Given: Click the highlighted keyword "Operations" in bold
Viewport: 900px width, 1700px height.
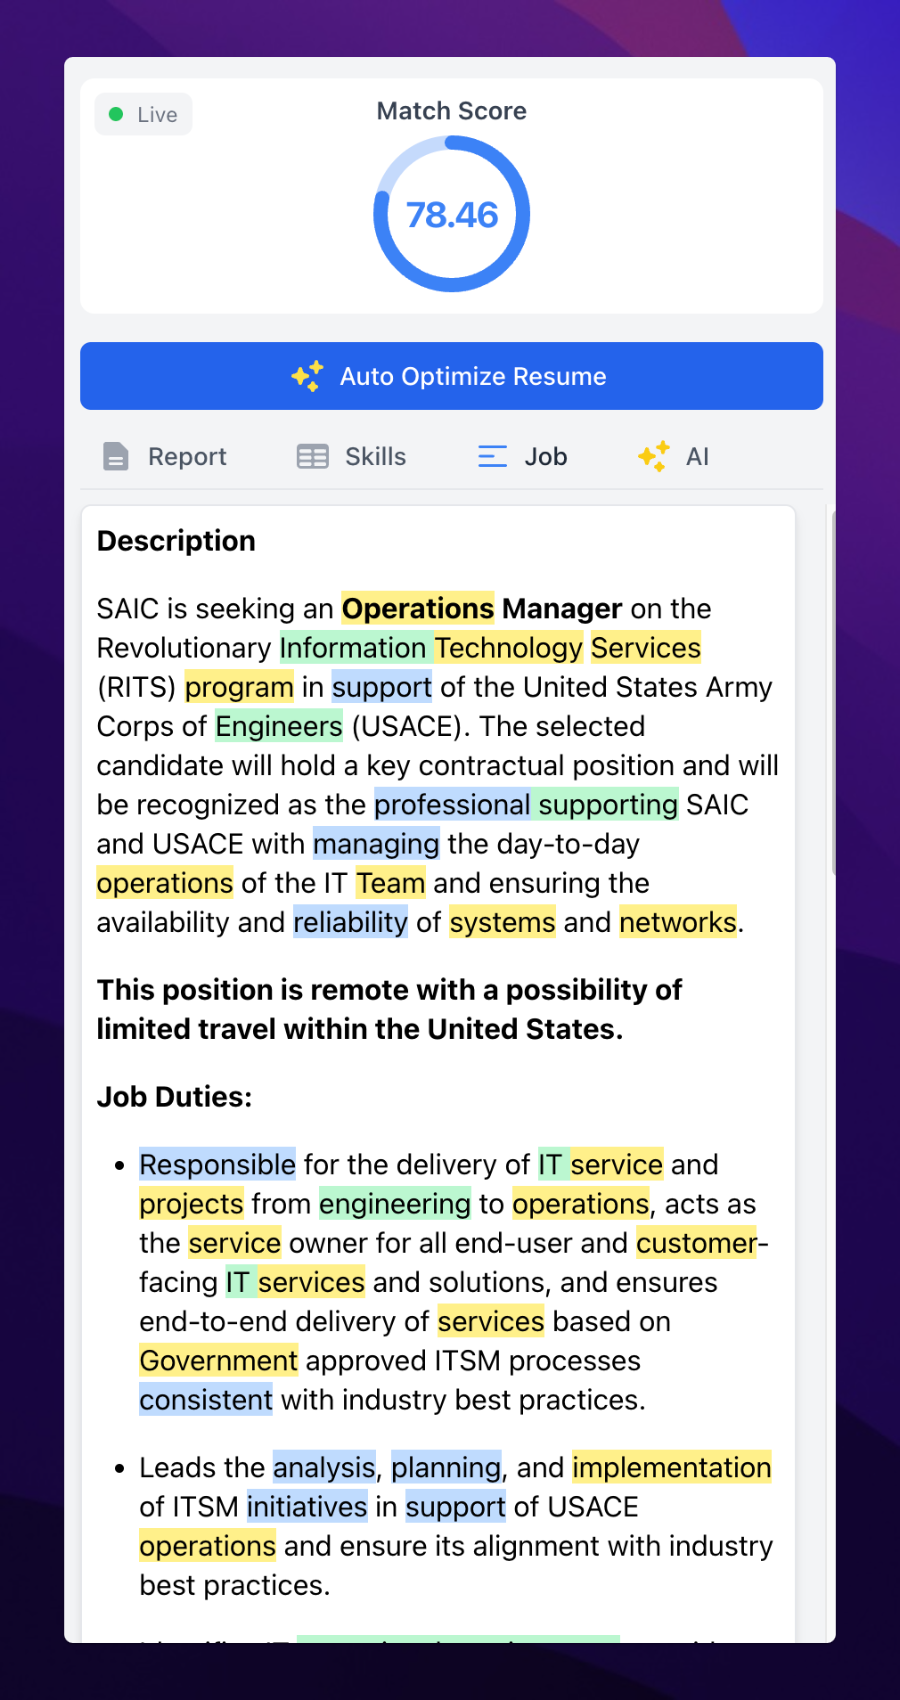Looking at the screenshot, I should [418, 609].
